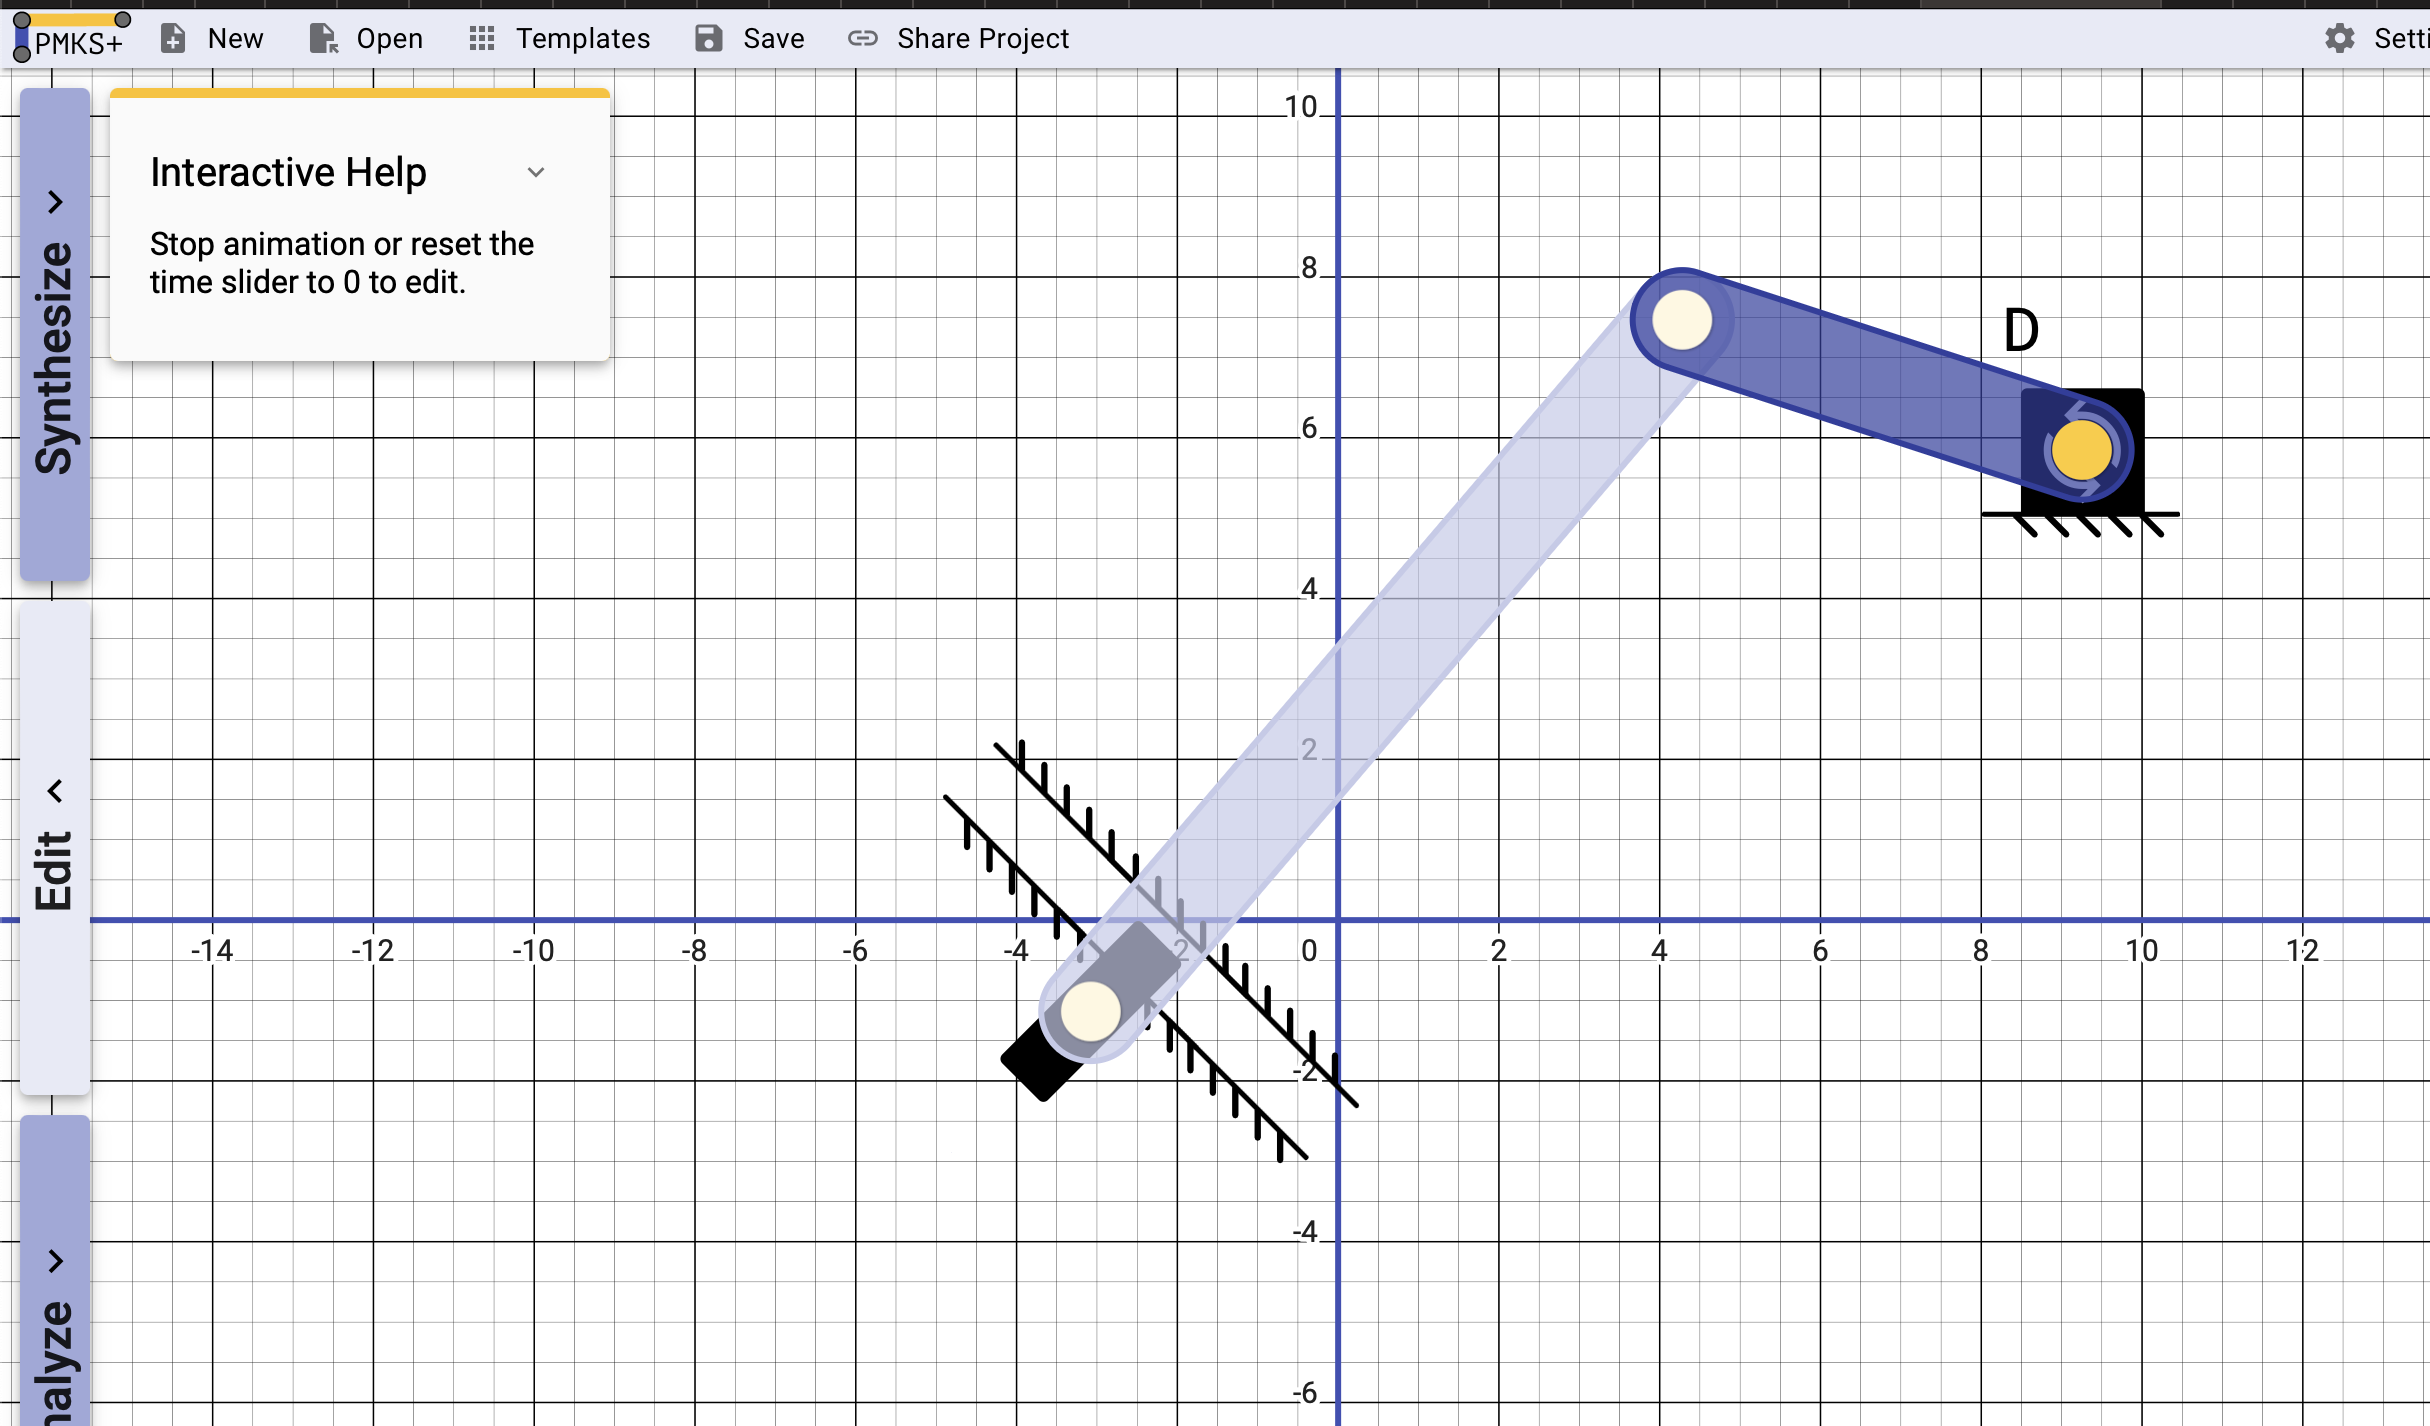Click the Analyze panel arrow chevron
The height and width of the screenshot is (1426, 2430).
(x=55, y=1261)
